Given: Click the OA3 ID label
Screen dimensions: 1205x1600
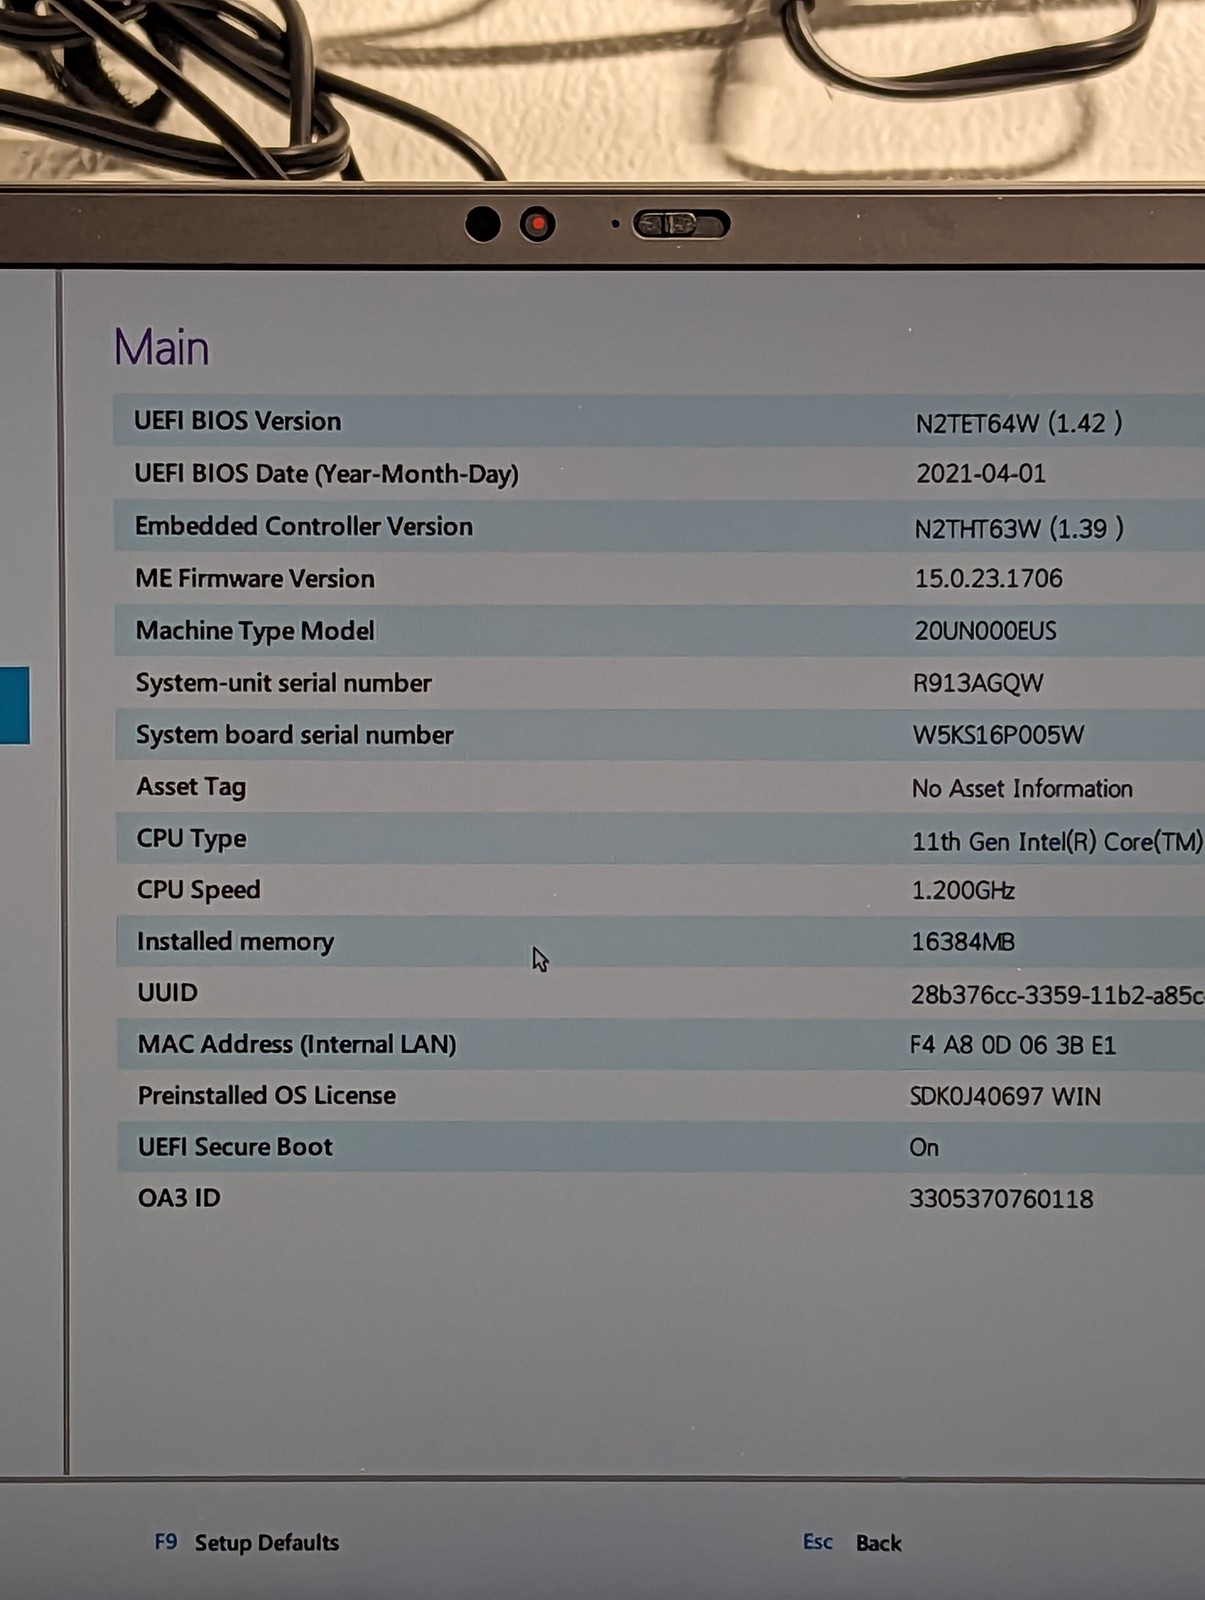Looking at the screenshot, I should pos(179,1198).
